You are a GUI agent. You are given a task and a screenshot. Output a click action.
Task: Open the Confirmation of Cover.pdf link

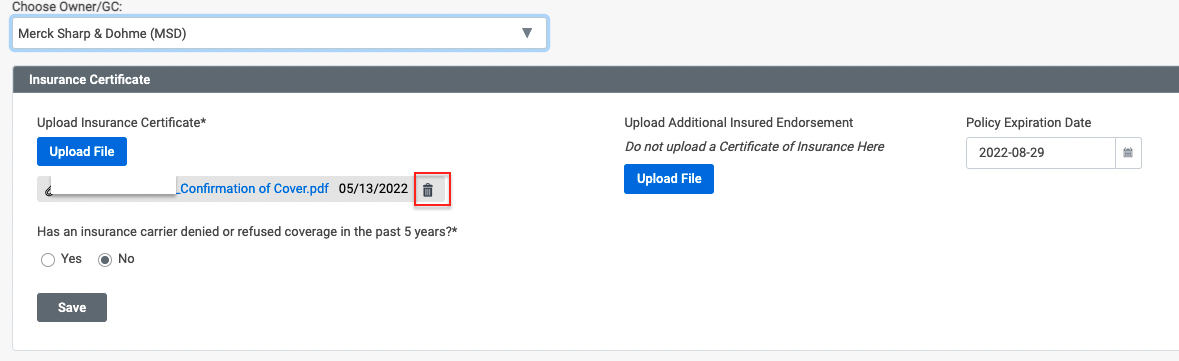pos(252,189)
